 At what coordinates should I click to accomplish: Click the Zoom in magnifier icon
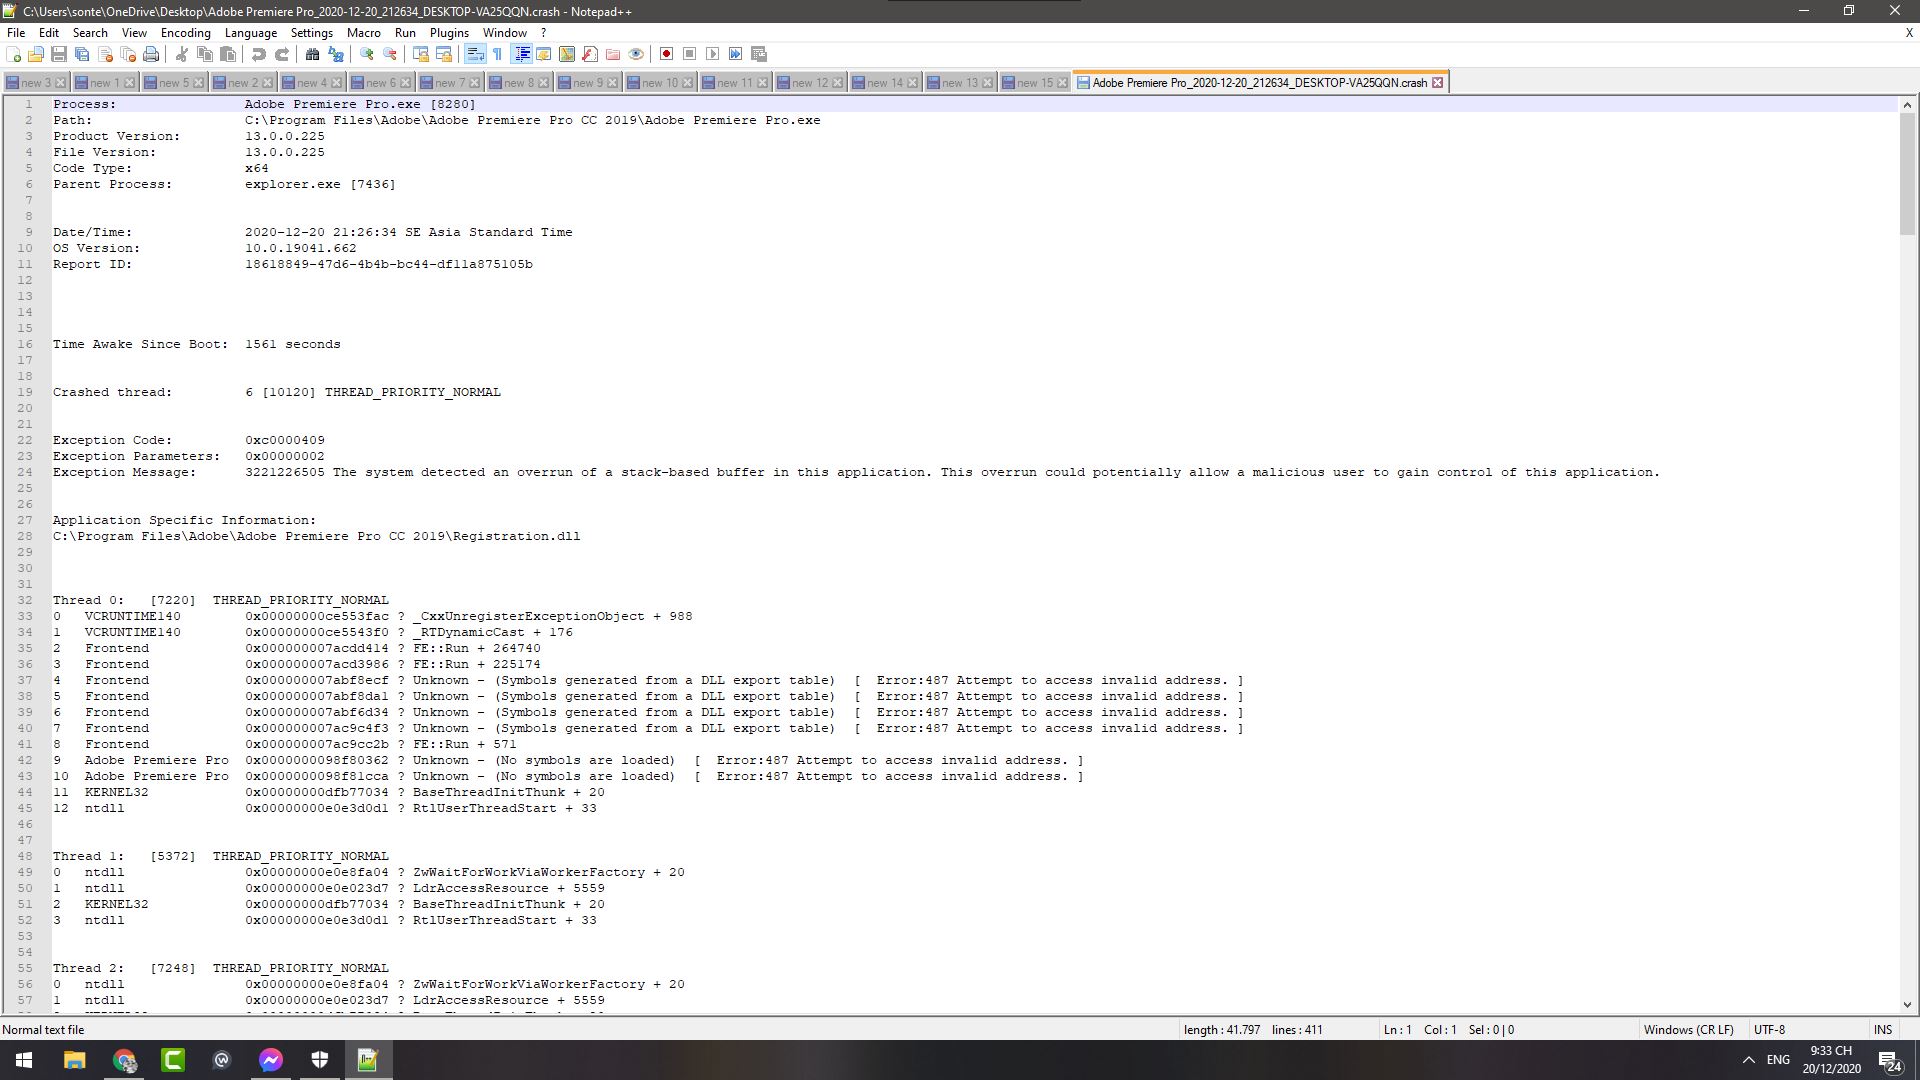coord(367,54)
